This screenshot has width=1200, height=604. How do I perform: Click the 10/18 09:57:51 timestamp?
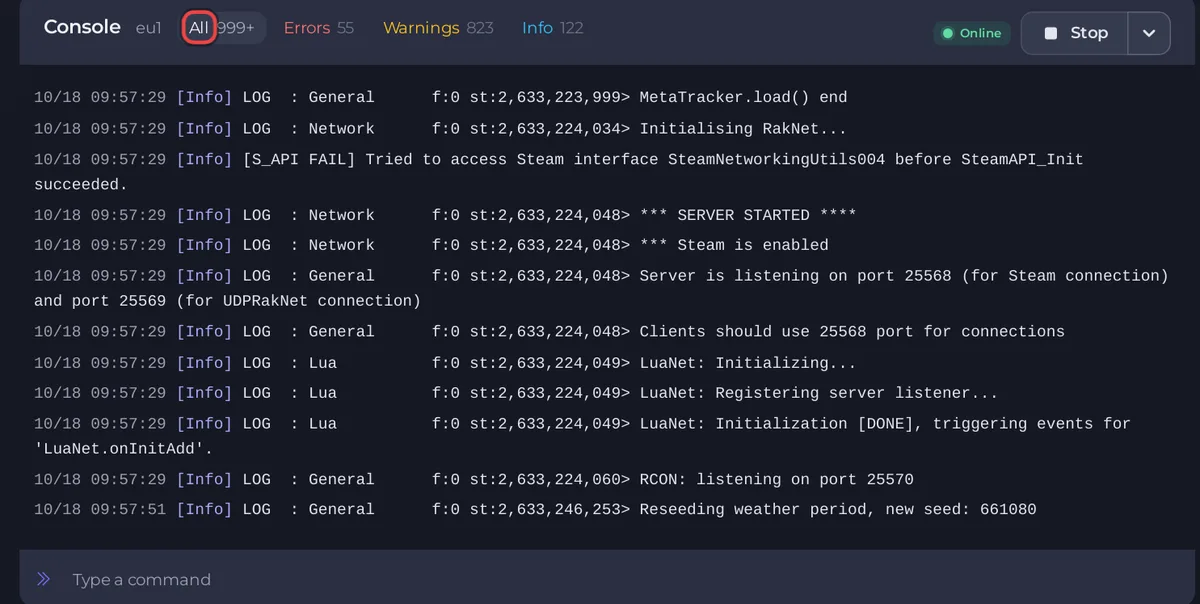pos(100,510)
